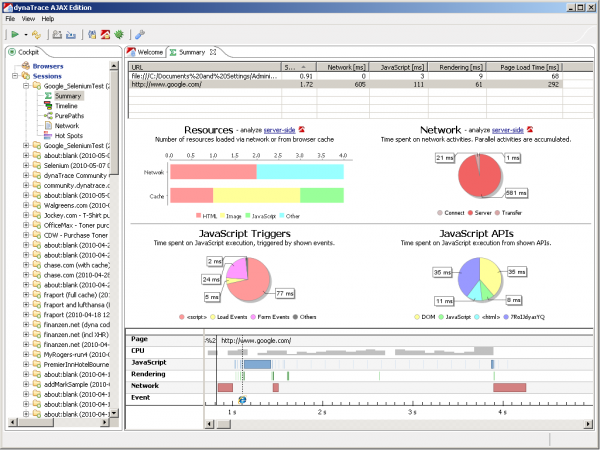Screen dimensions: 600x450
Task: Expand the chase.com (with cache) session
Action: coord(26,265)
